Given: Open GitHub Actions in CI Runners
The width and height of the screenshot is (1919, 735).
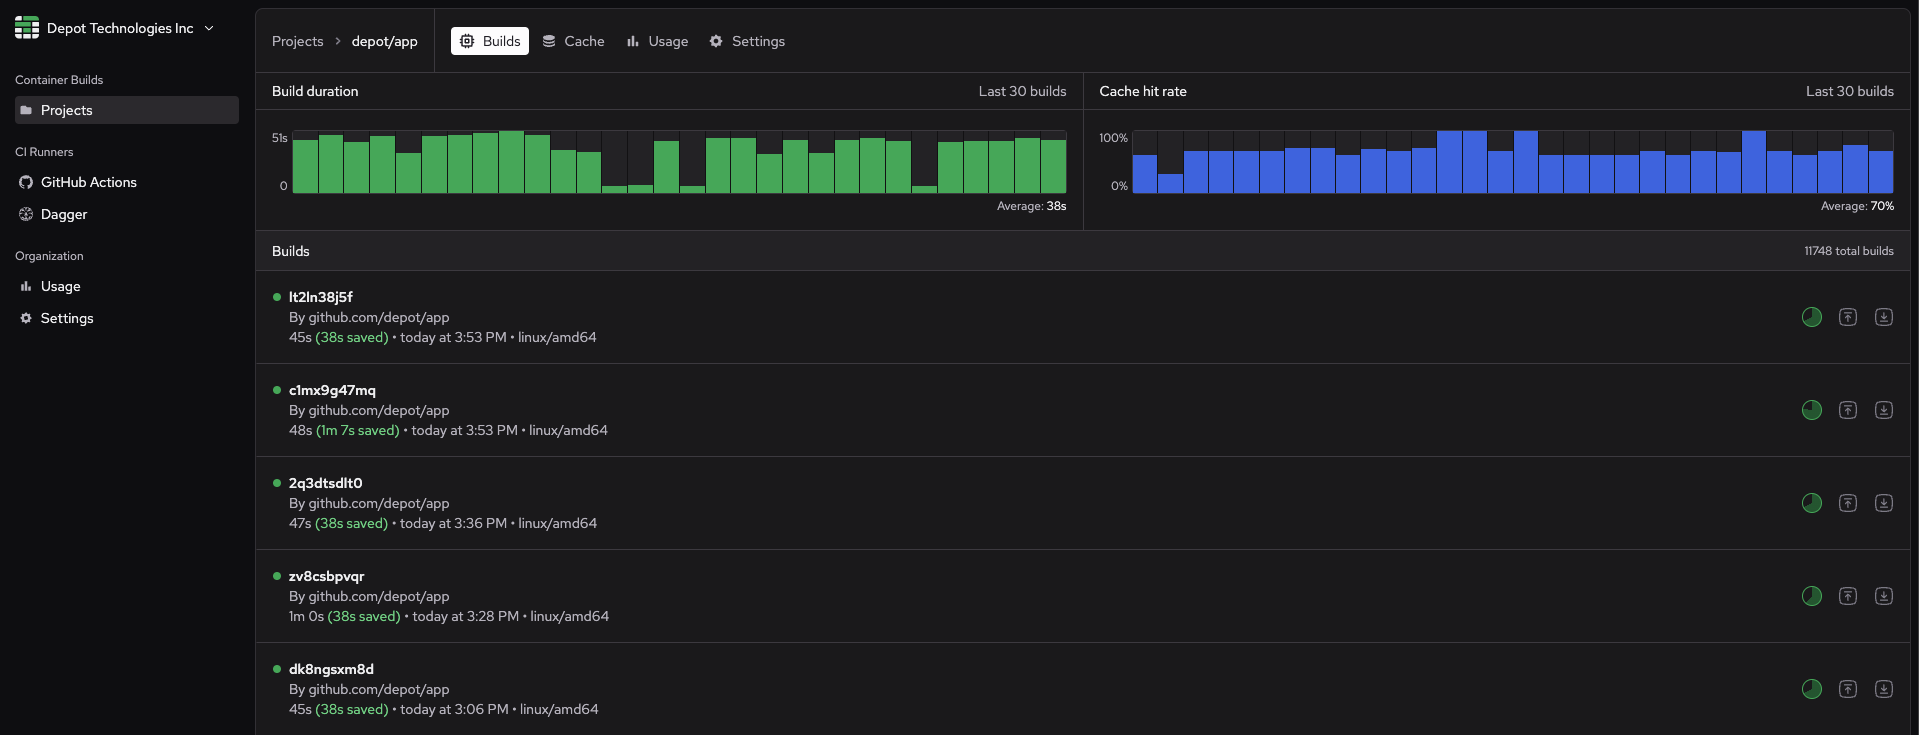Looking at the screenshot, I should tap(88, 182).
